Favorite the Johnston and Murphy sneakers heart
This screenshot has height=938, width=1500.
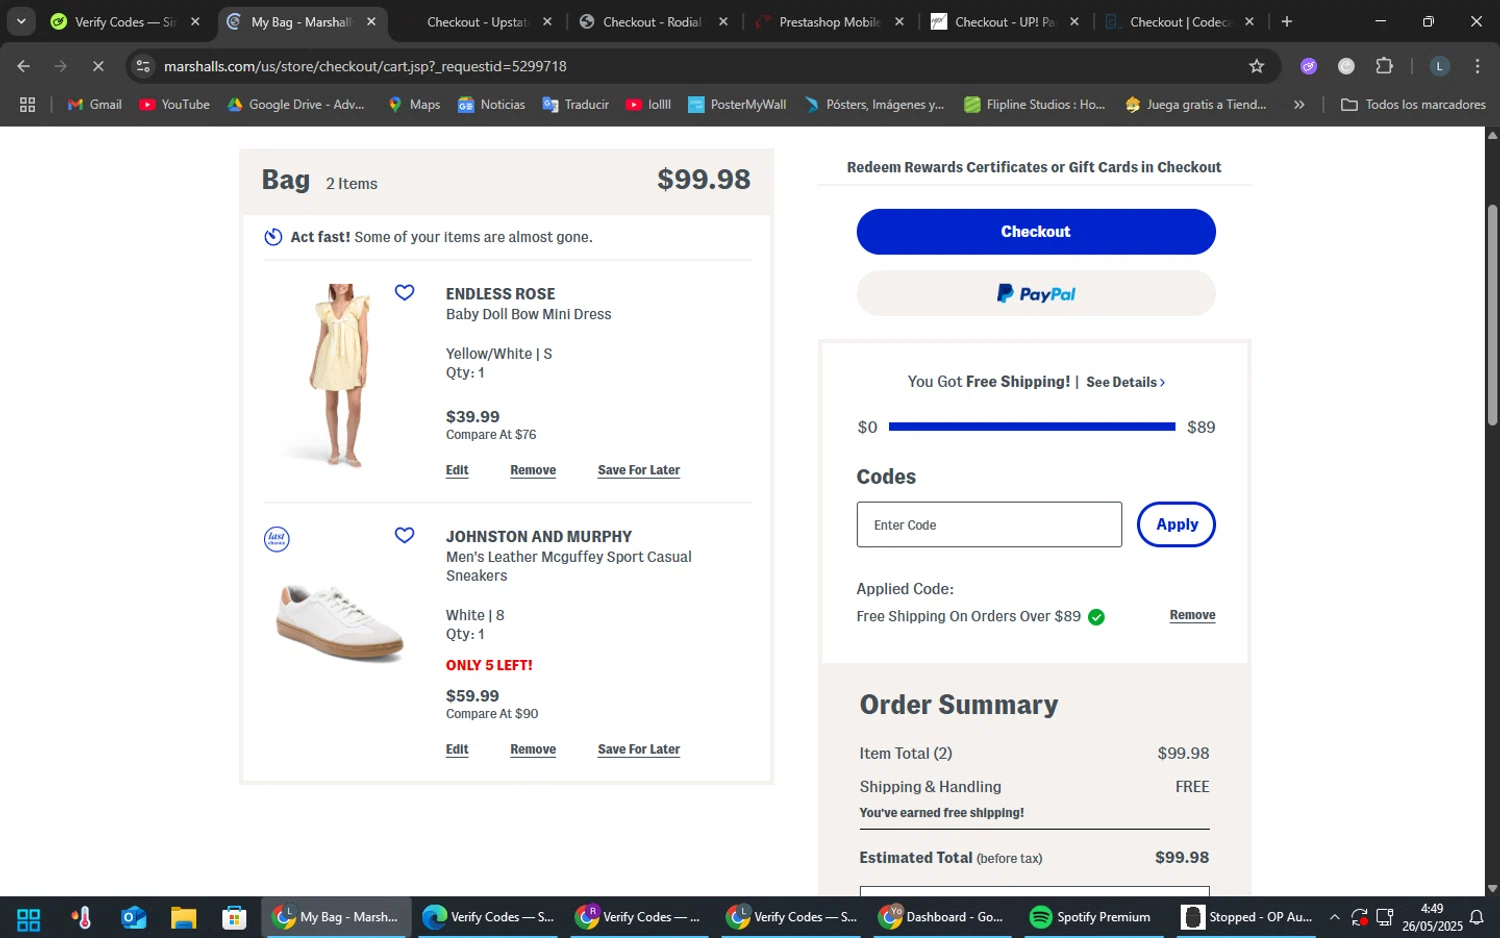[404, 536]
